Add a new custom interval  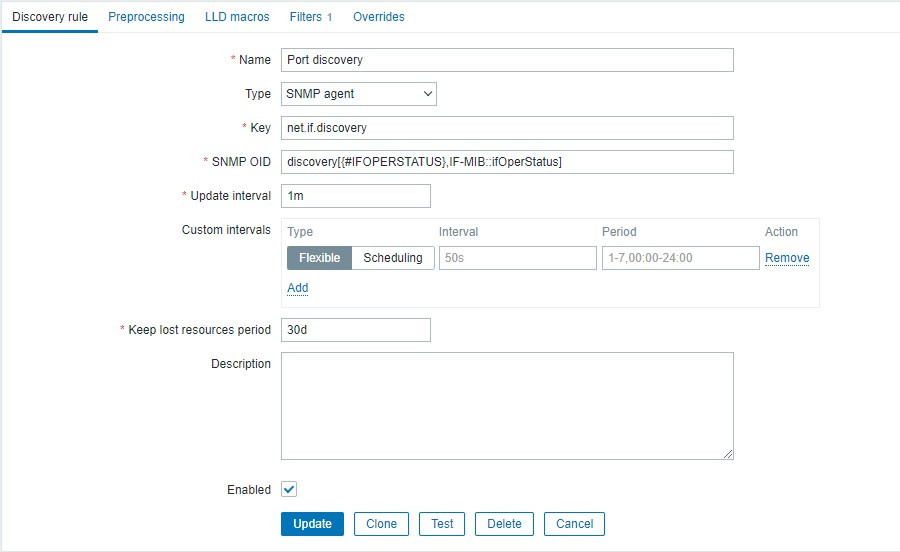tap(297, 288)
